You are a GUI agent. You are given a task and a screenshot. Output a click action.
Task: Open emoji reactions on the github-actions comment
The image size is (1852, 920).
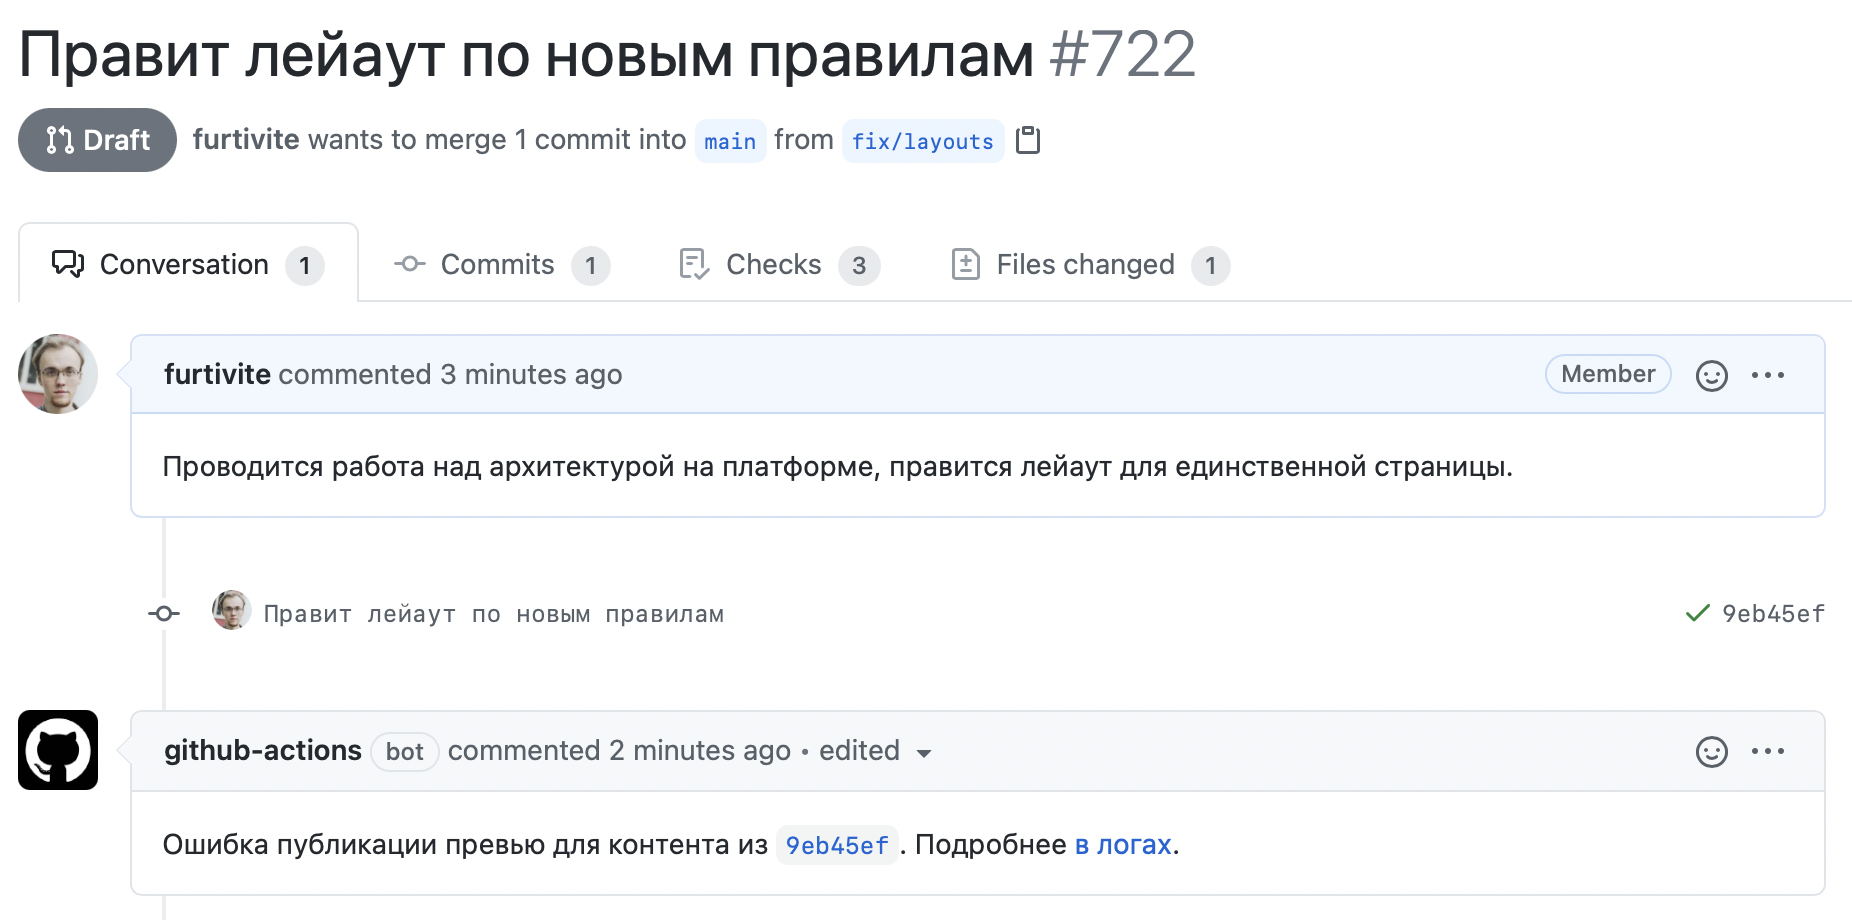tap(1711, 751)
